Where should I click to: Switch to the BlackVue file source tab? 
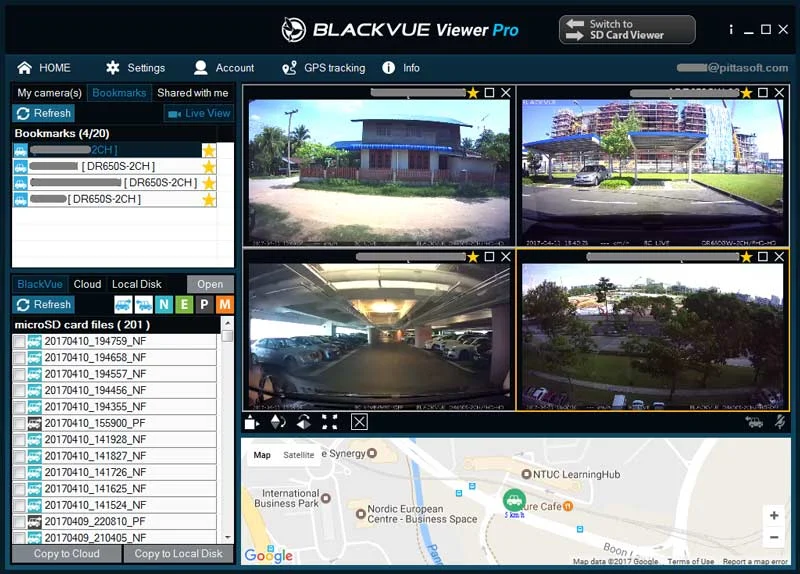[x=40, y=284]
